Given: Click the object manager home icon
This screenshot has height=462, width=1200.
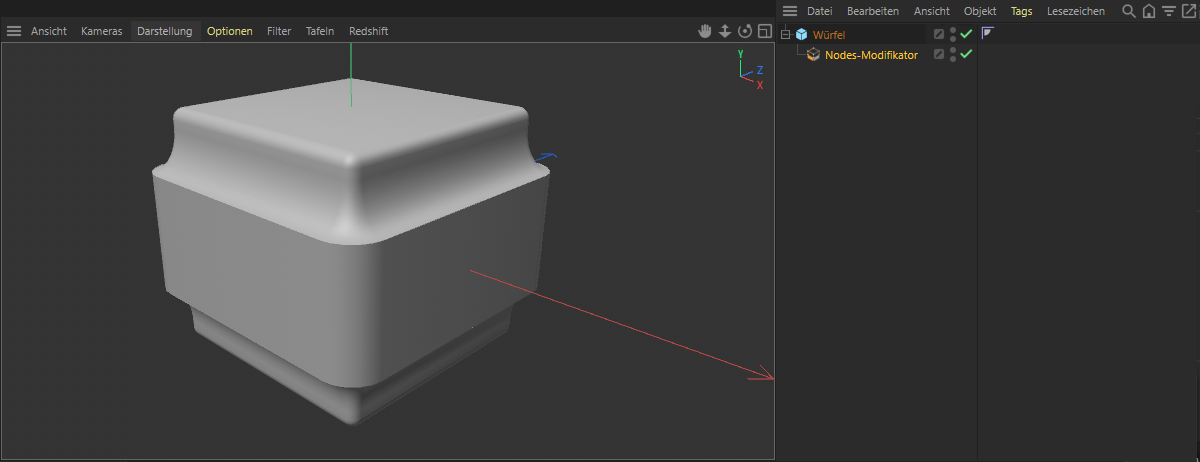Looking at the screenshot, I should [x=1149, y=11].
